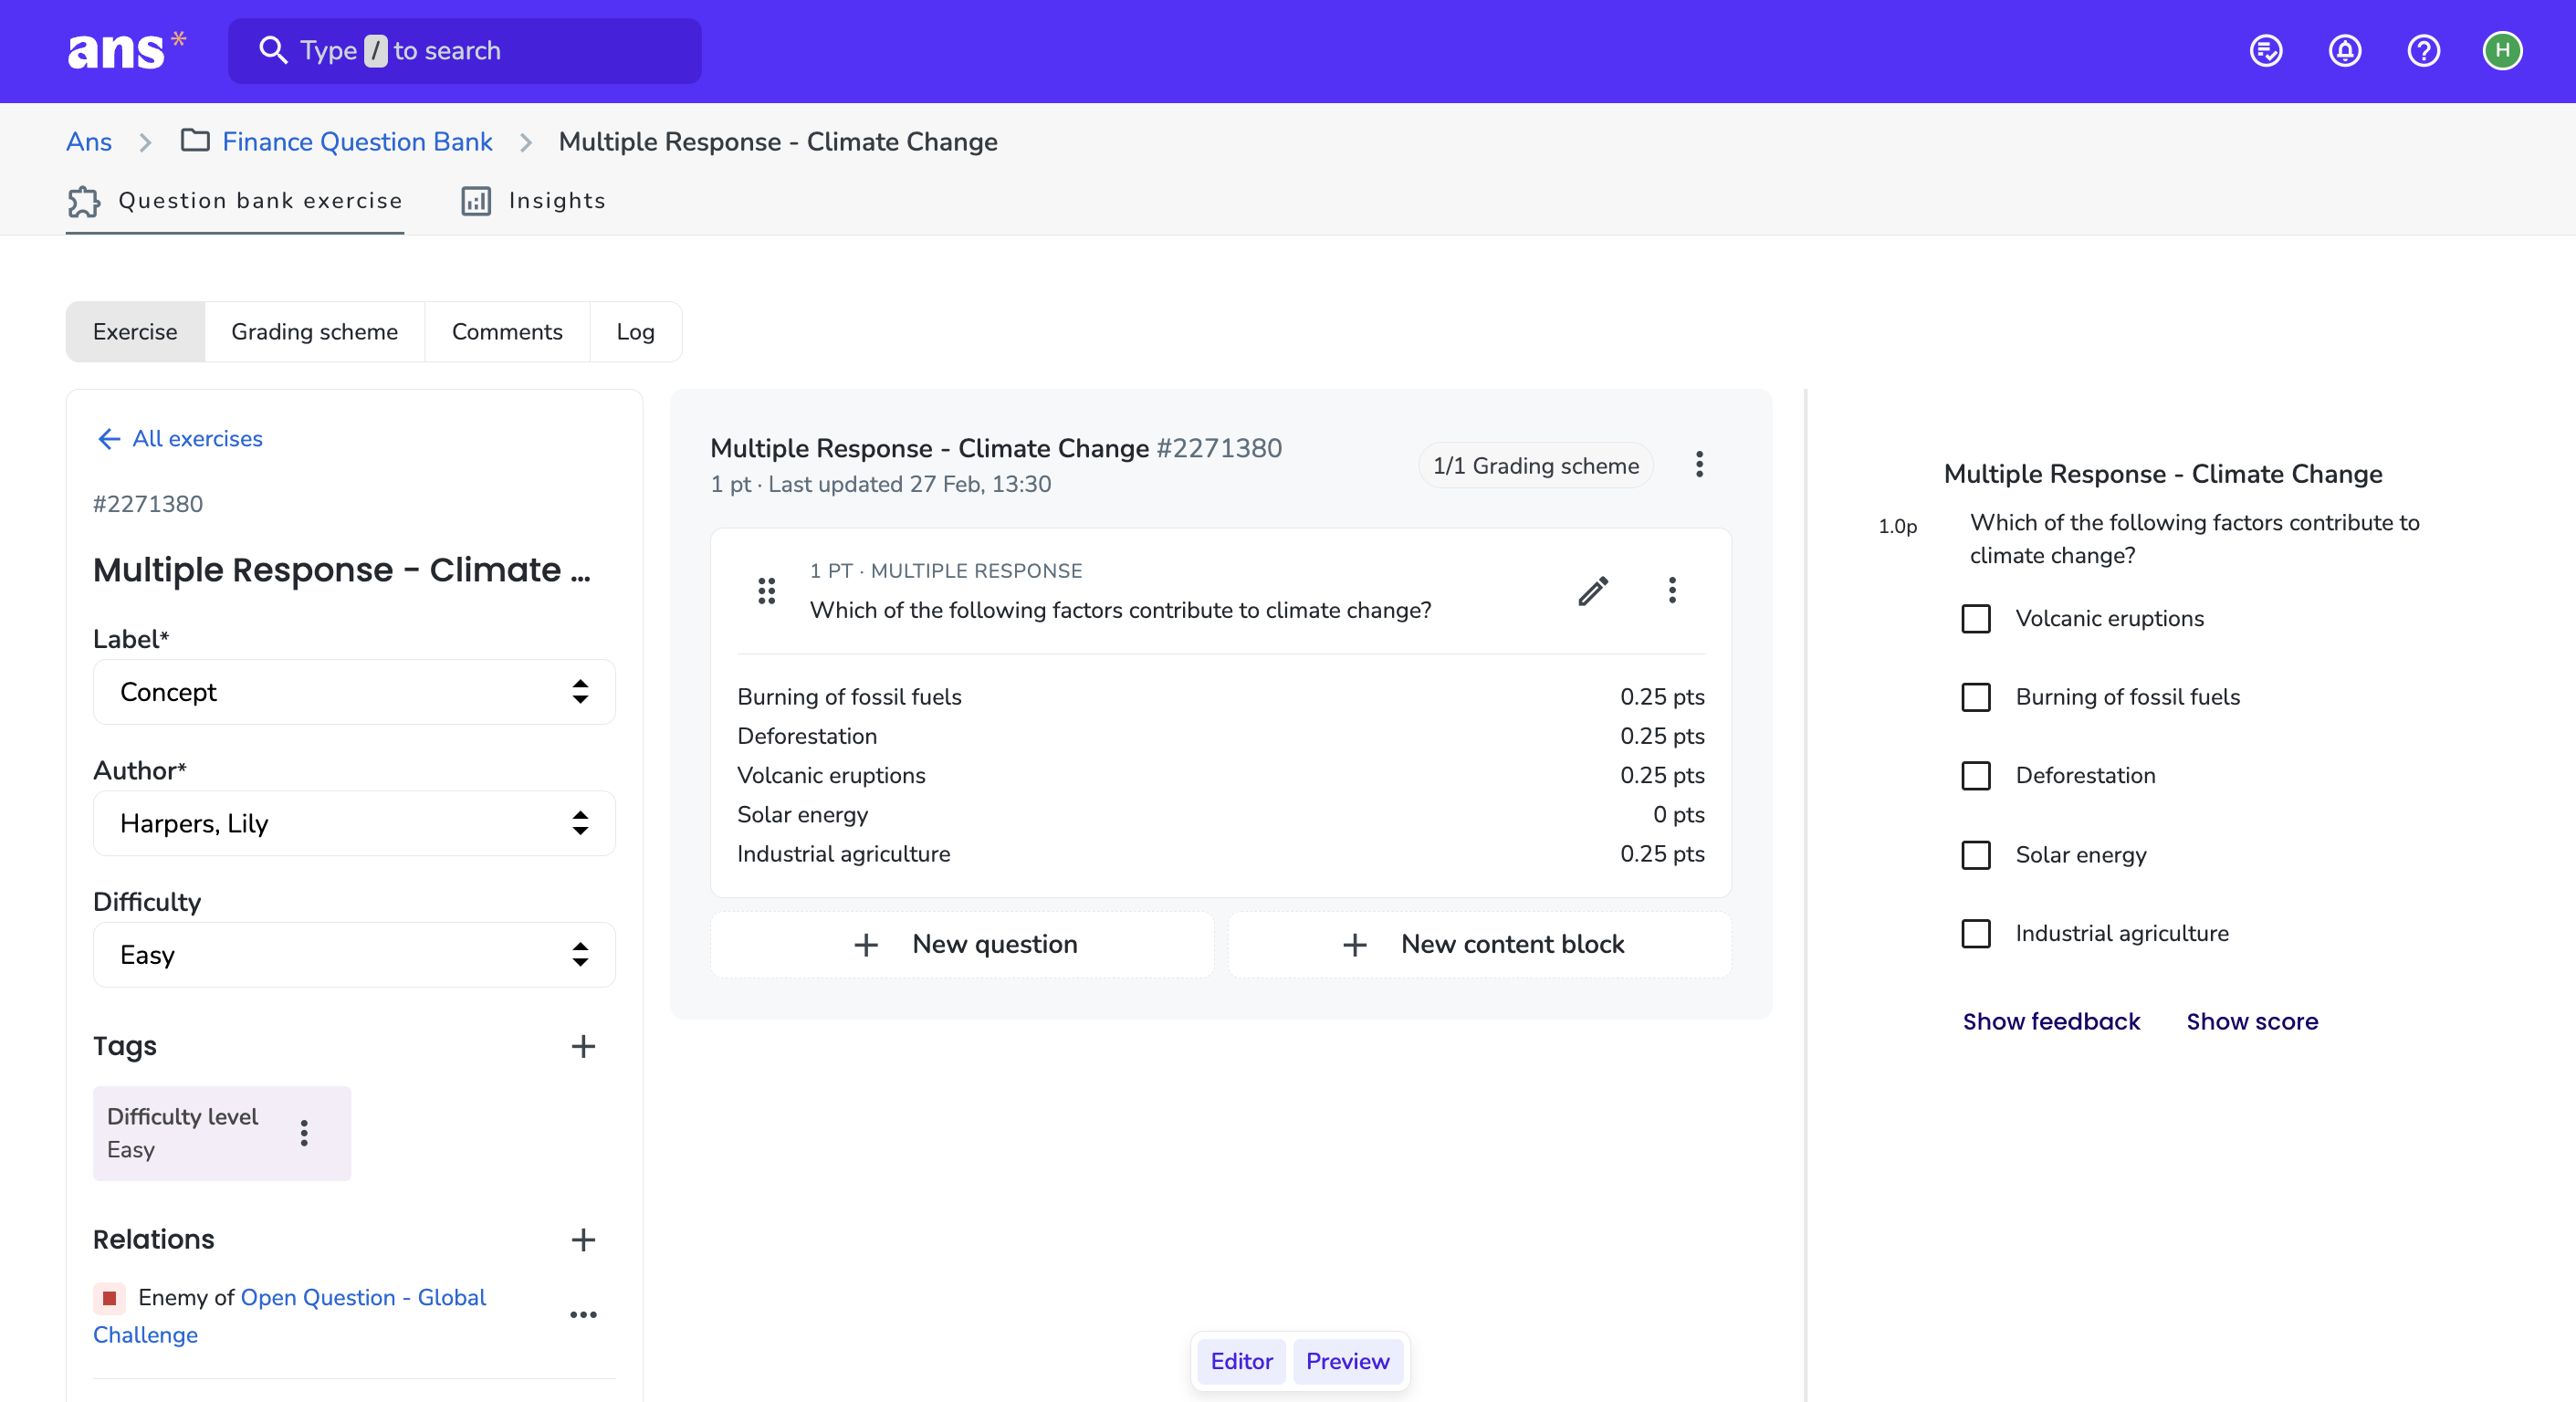
Task: Check the Volcanic eruptions checkbox
Action: point(1976,619)
